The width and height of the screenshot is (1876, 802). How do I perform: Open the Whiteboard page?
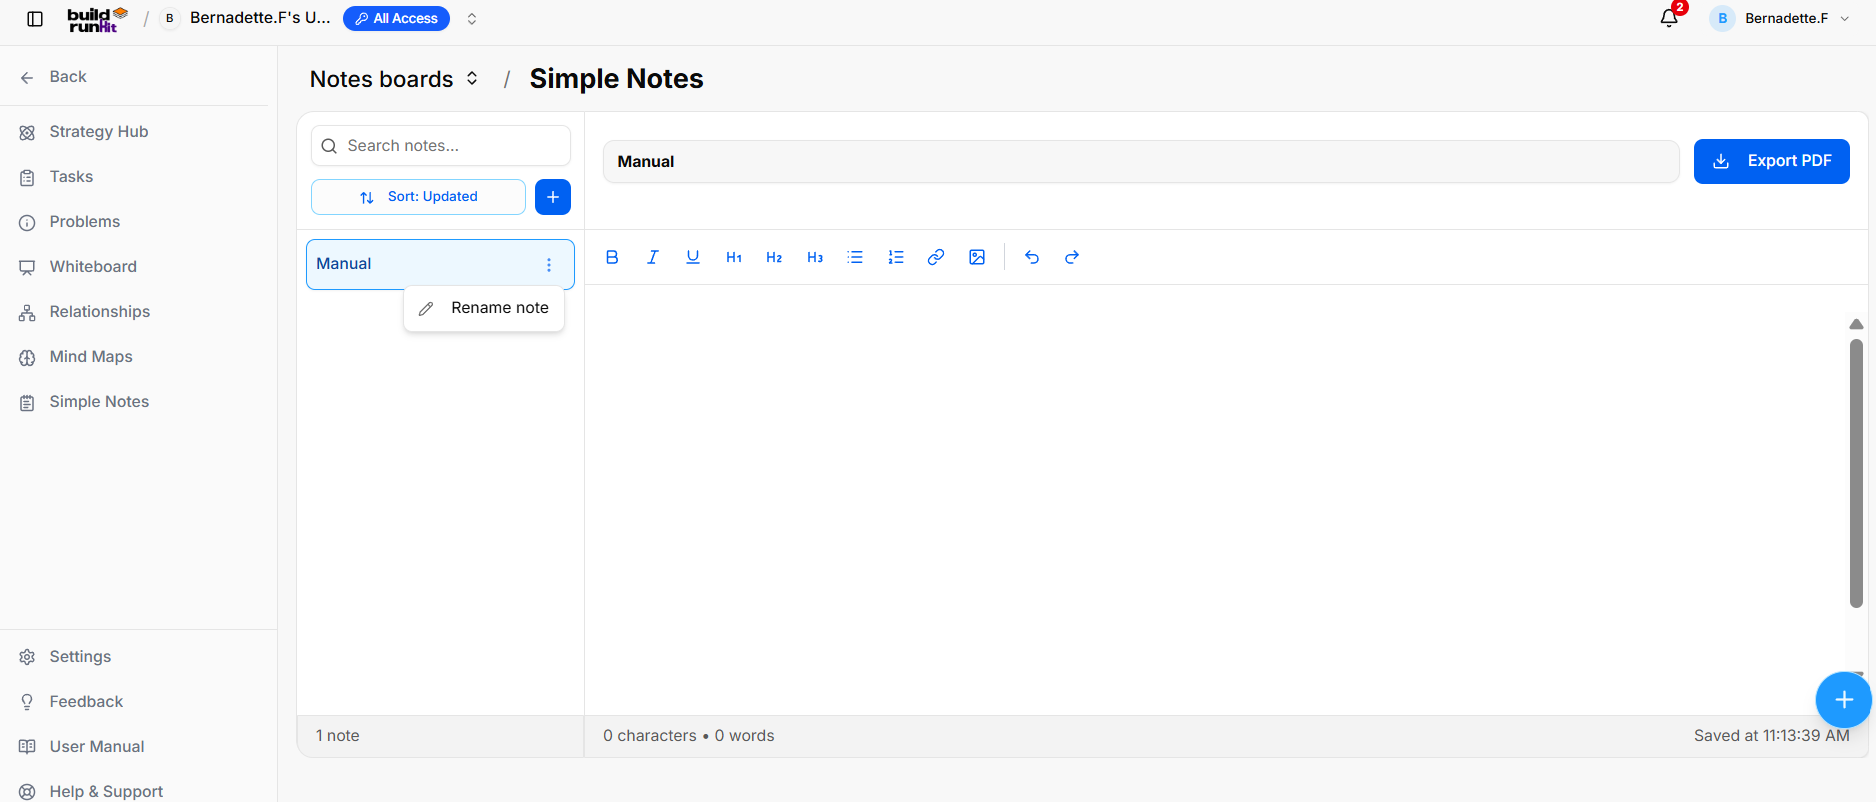point(93,267)
